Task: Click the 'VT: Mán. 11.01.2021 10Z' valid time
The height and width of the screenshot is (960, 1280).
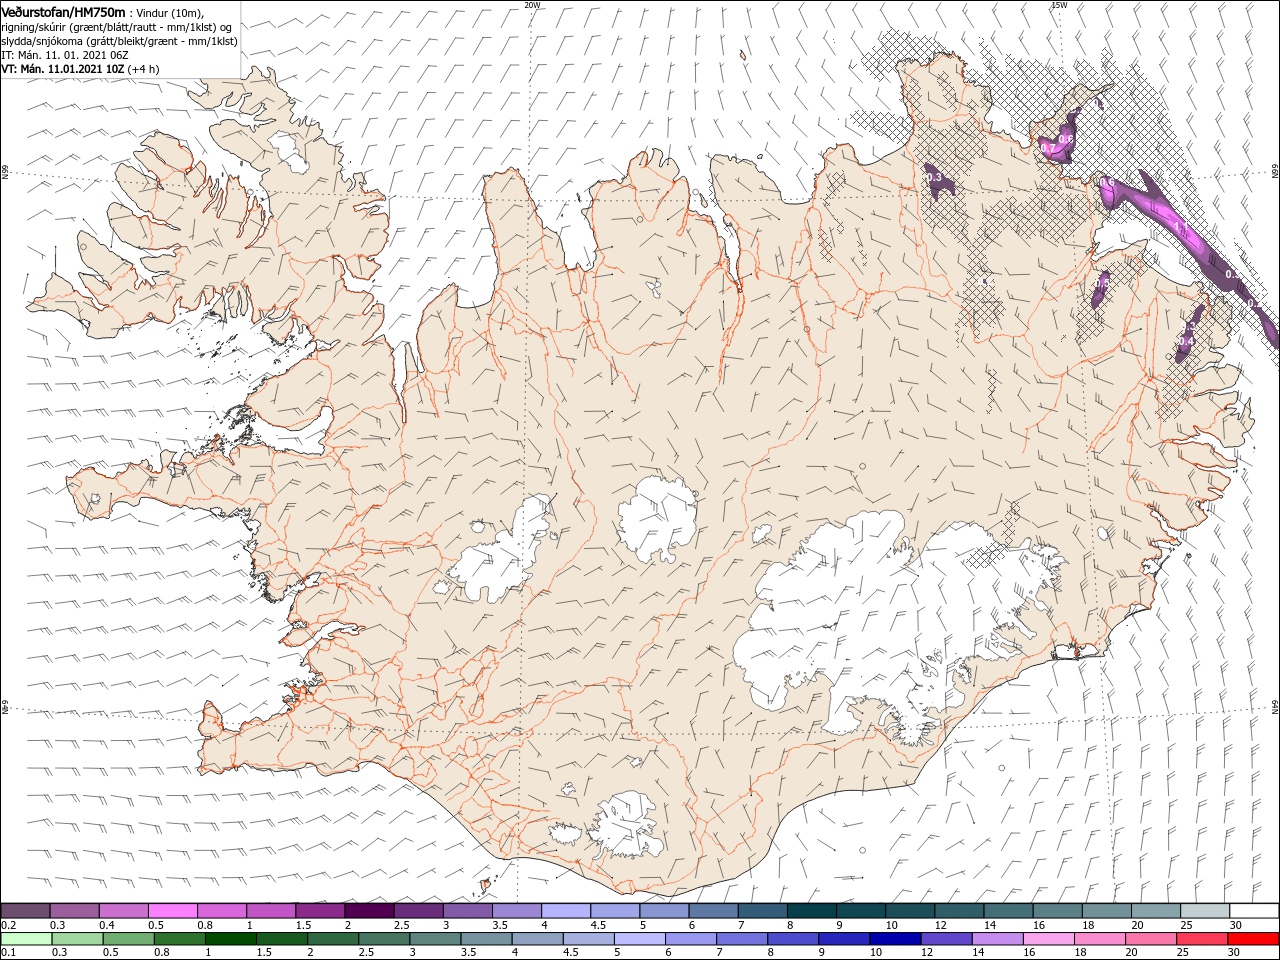Action: [62, 69]
